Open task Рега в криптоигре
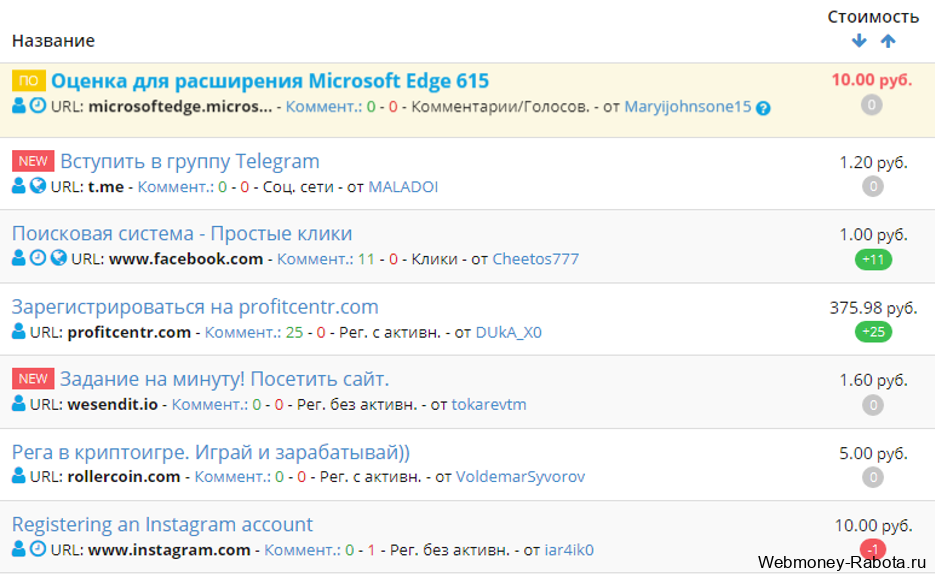Image resolution: width=935 pixels, height=580 pixels. tap(210, 452)
